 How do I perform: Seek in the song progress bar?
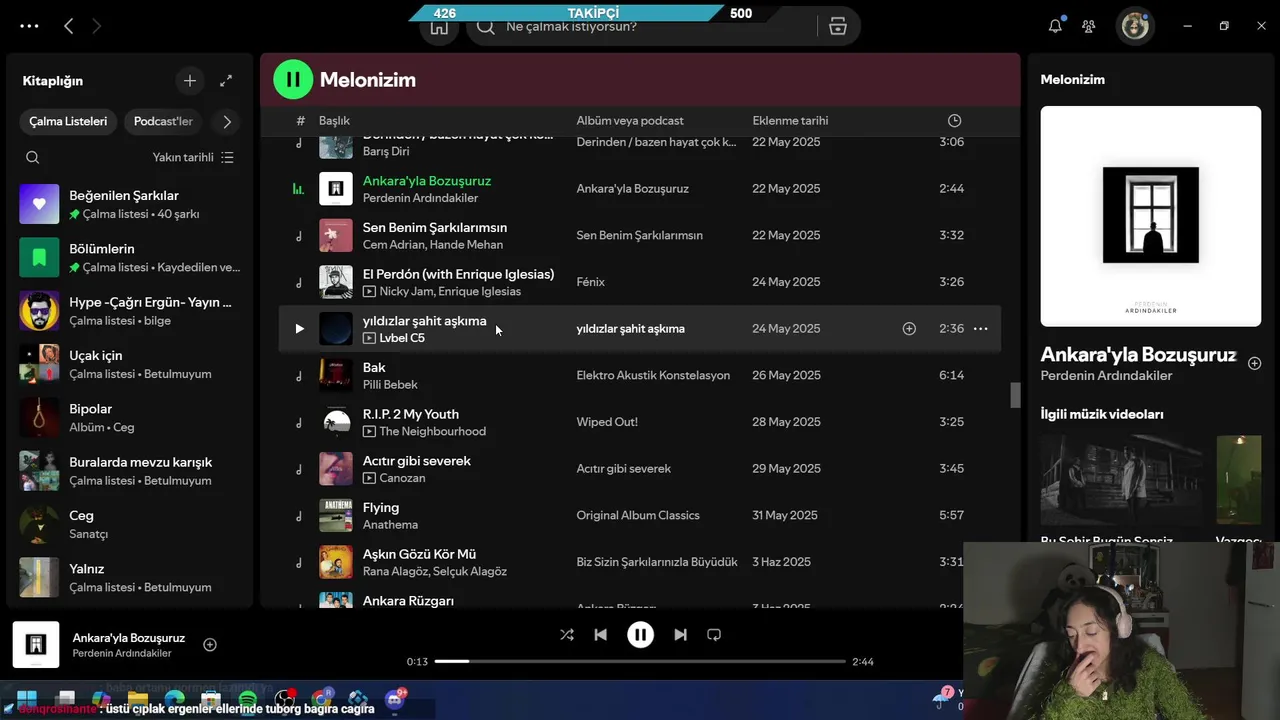(x=640, y=661)
